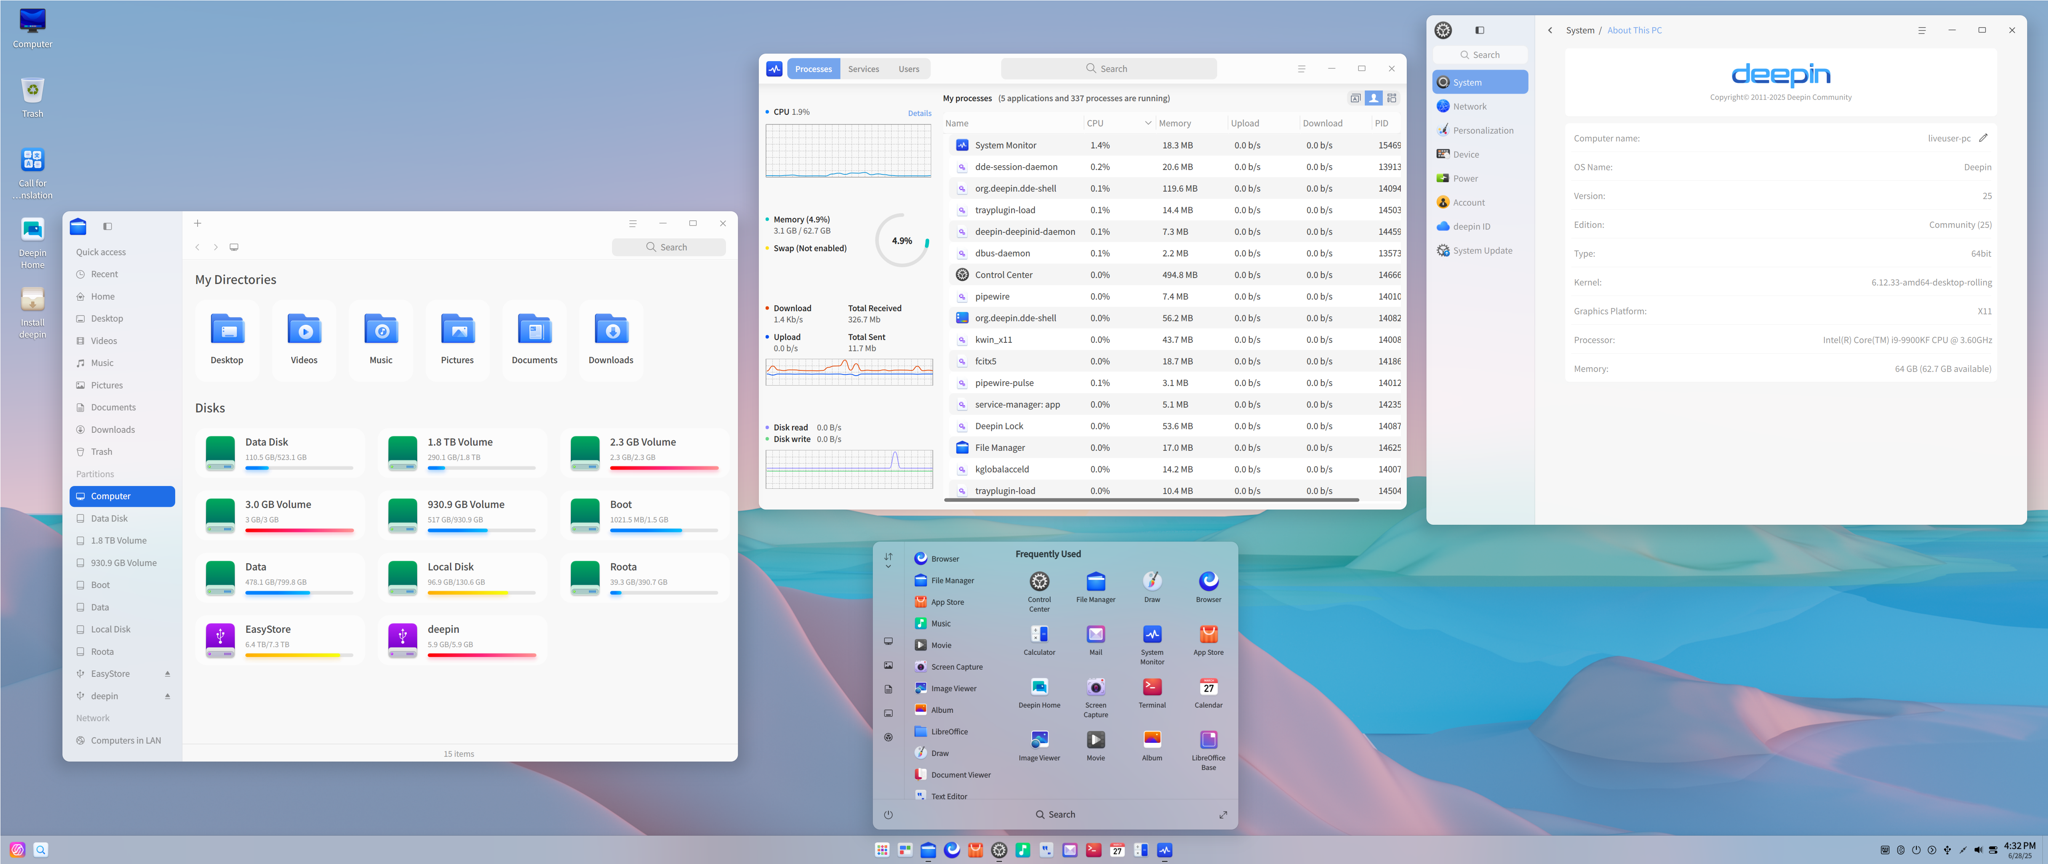Click the launcher Search field
Screen dimensions: 2048x864
point(1055,814)
